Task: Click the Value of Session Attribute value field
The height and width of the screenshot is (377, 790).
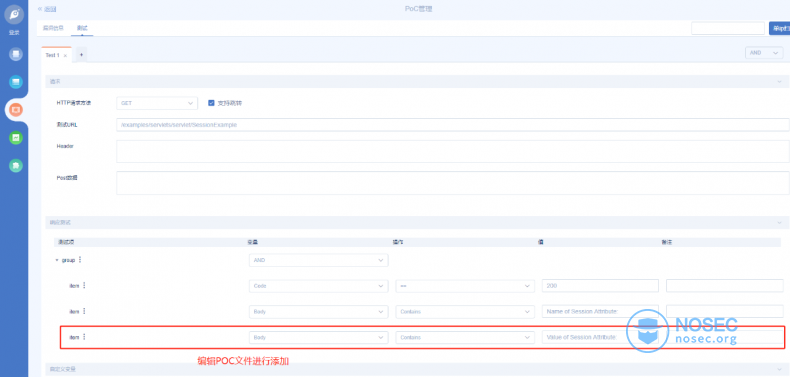Action: pyautogui.click(x=600, y=337)
